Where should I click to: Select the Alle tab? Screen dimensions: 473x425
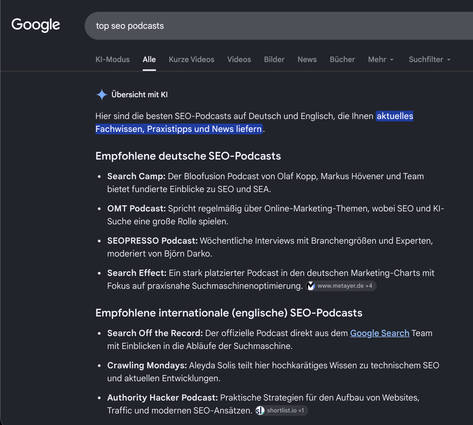click(149, 60)
